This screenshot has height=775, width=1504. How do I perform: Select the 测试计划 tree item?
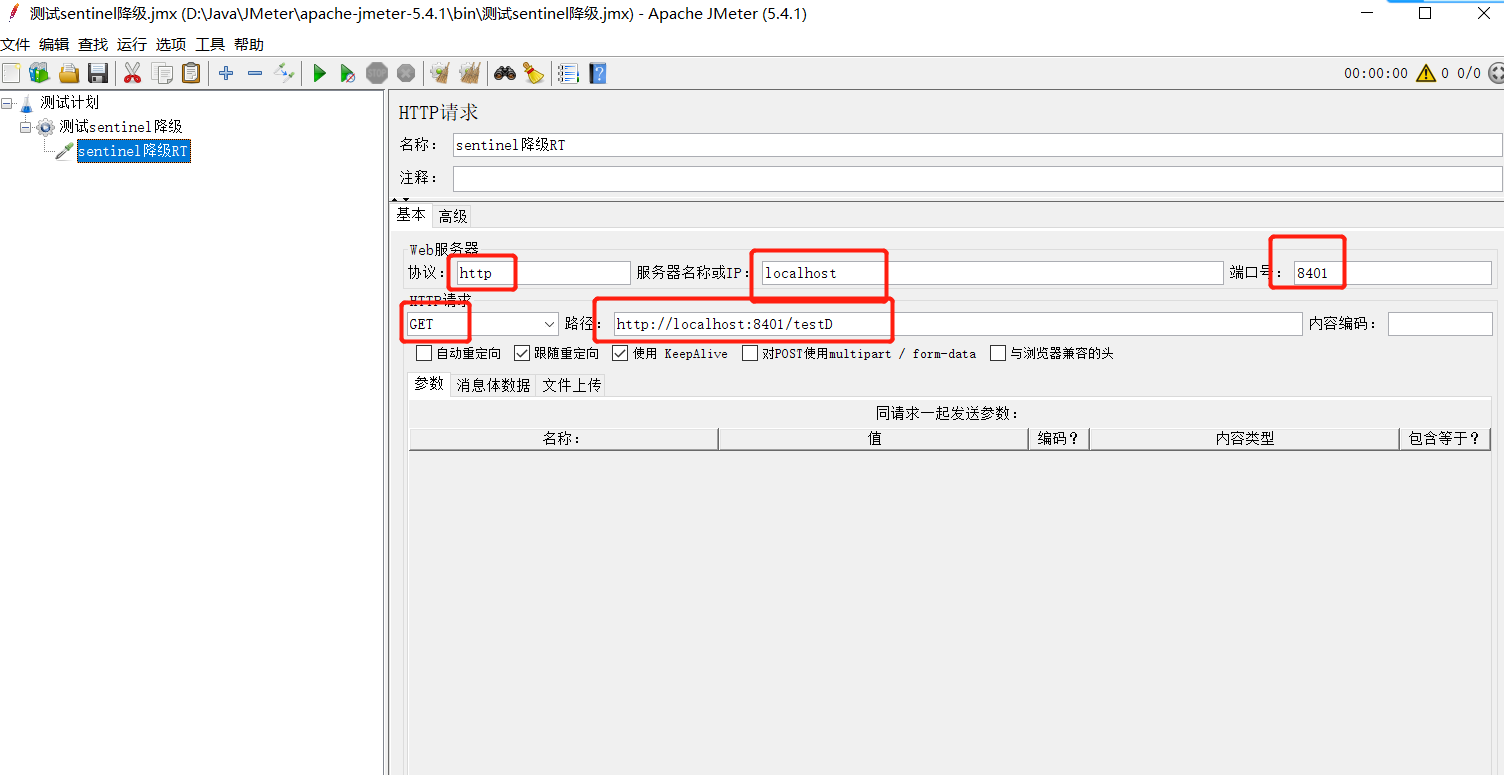click(x=69, y=102)
